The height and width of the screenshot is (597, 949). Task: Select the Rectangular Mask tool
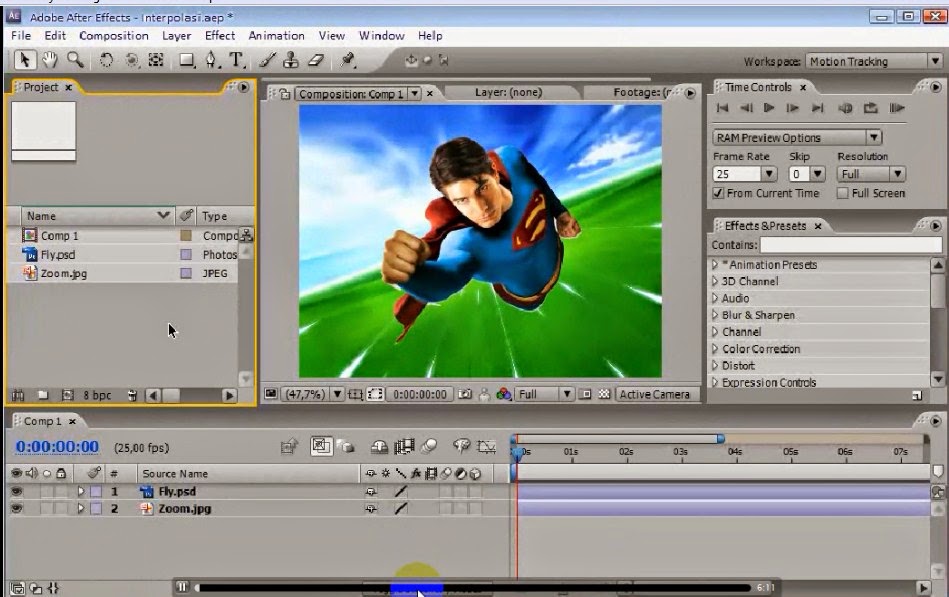(x=186, y=60)
